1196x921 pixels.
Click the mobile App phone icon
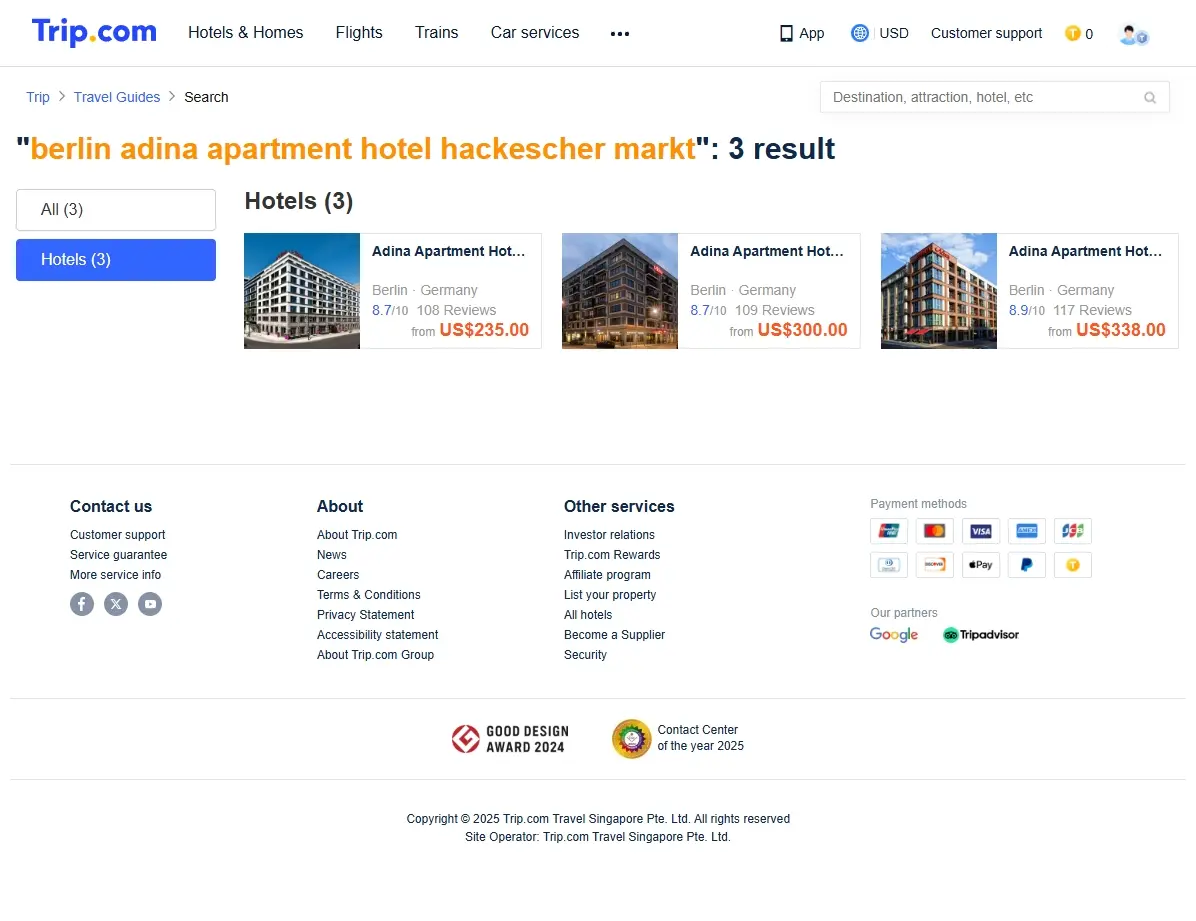786,34
